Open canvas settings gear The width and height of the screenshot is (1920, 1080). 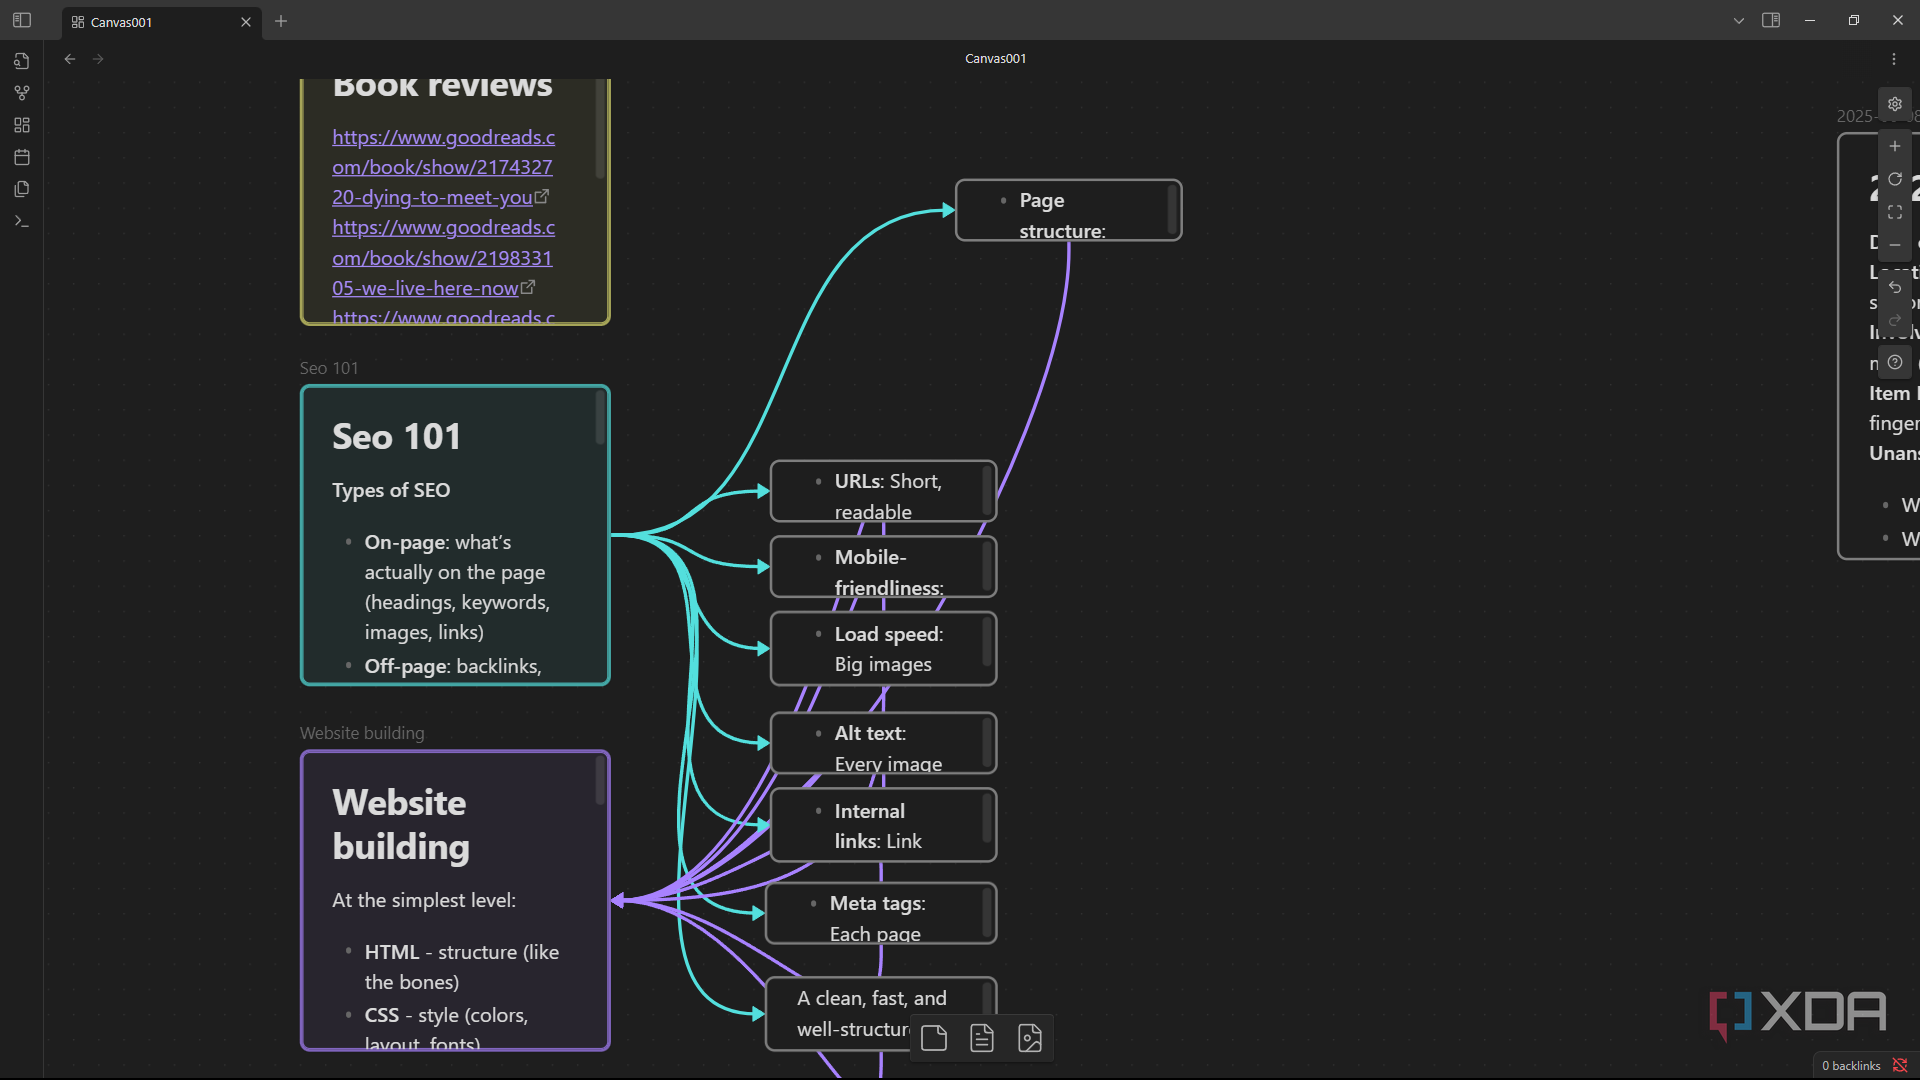point(1895,104)
